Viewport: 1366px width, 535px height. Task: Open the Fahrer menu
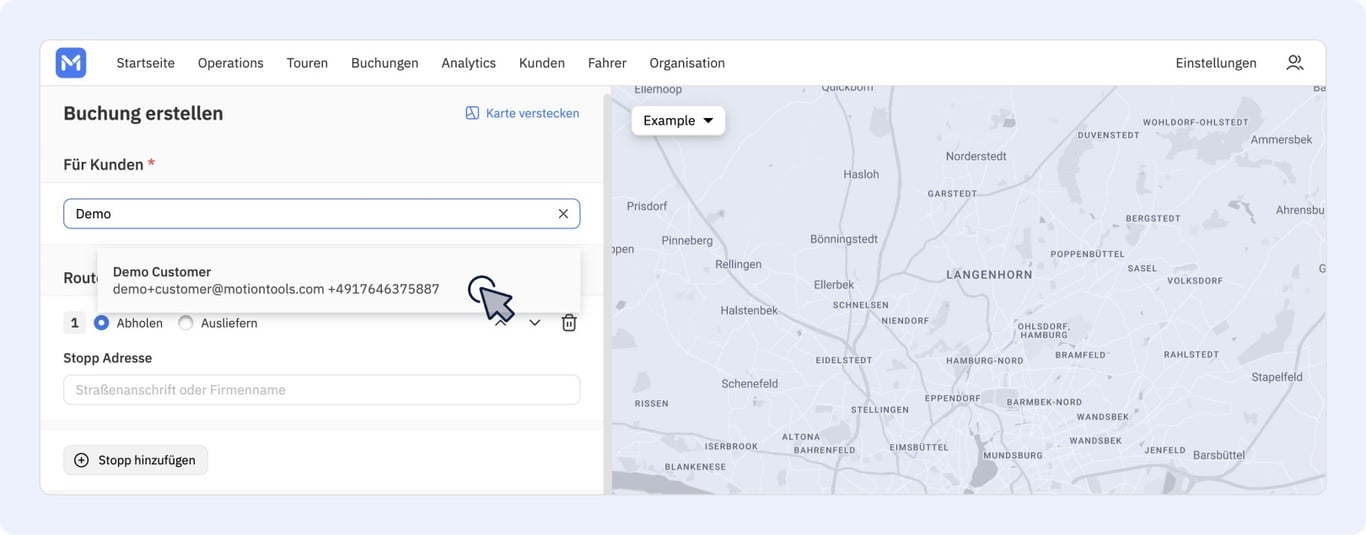click(607, 63)
